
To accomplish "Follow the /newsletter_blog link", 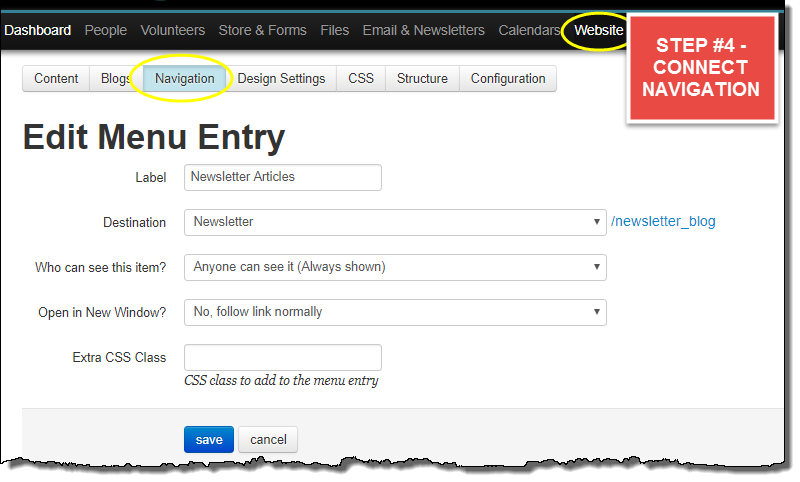I will click(x=663, y=221).
